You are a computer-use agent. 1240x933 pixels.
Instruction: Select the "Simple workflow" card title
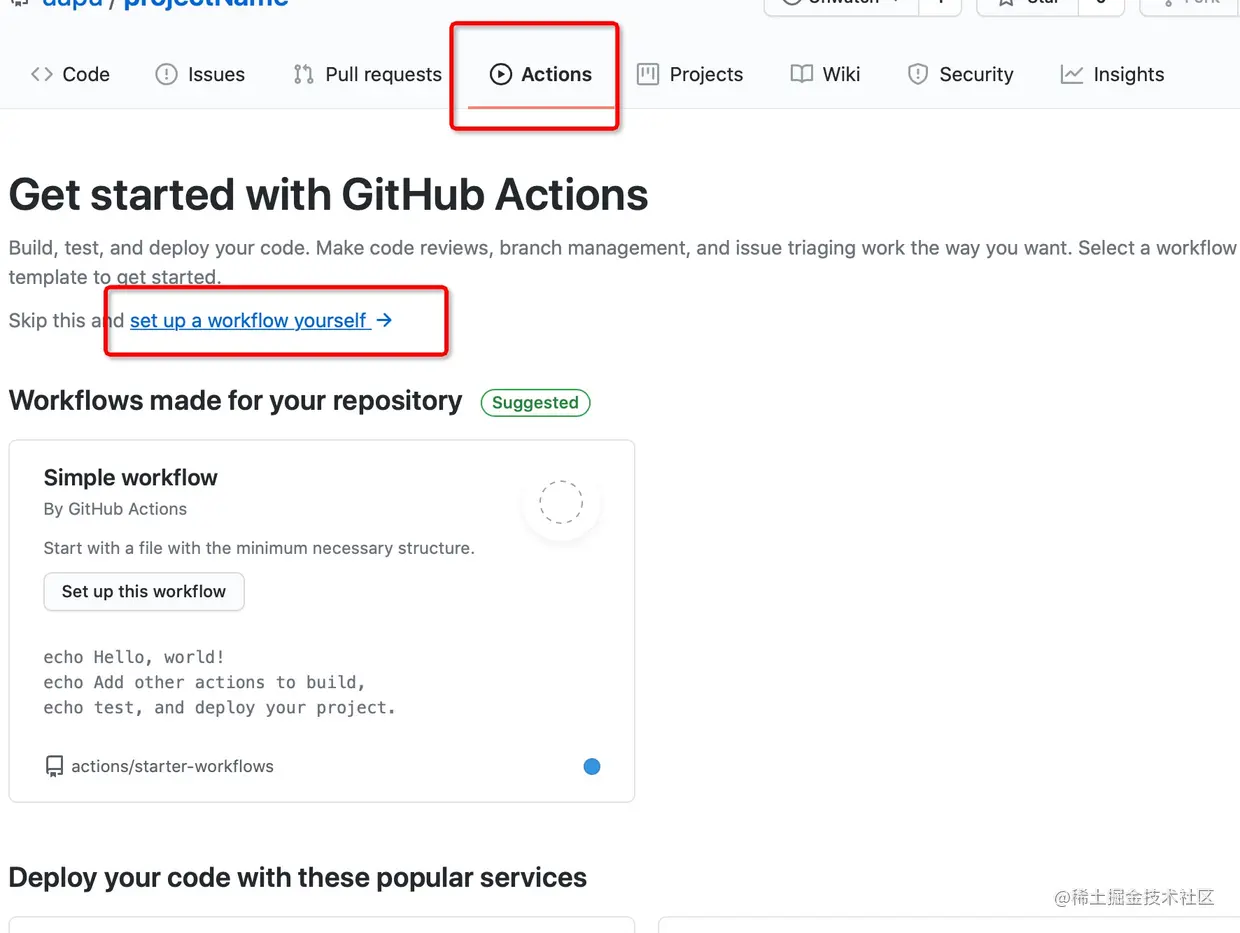[131, 478]
